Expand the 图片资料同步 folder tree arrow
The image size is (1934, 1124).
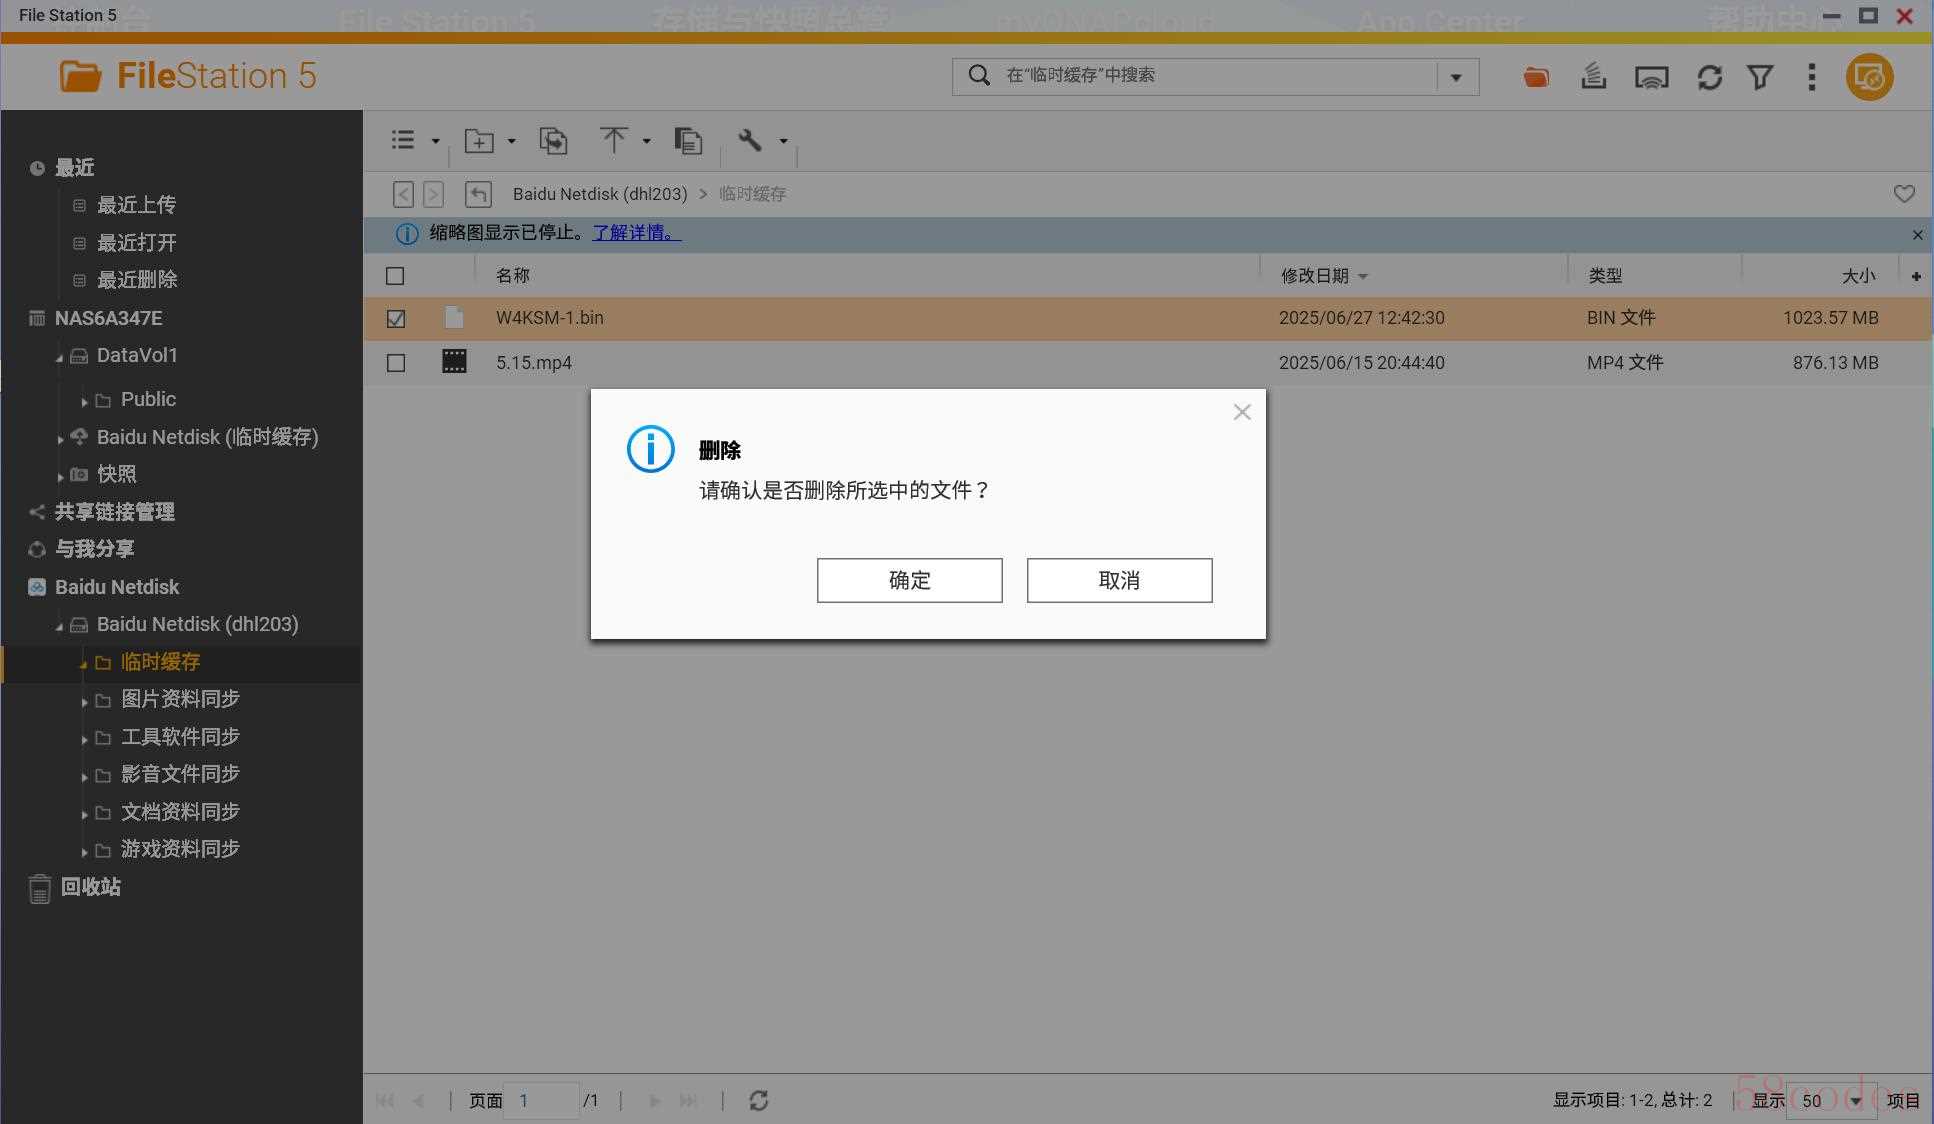coord(84,701)
